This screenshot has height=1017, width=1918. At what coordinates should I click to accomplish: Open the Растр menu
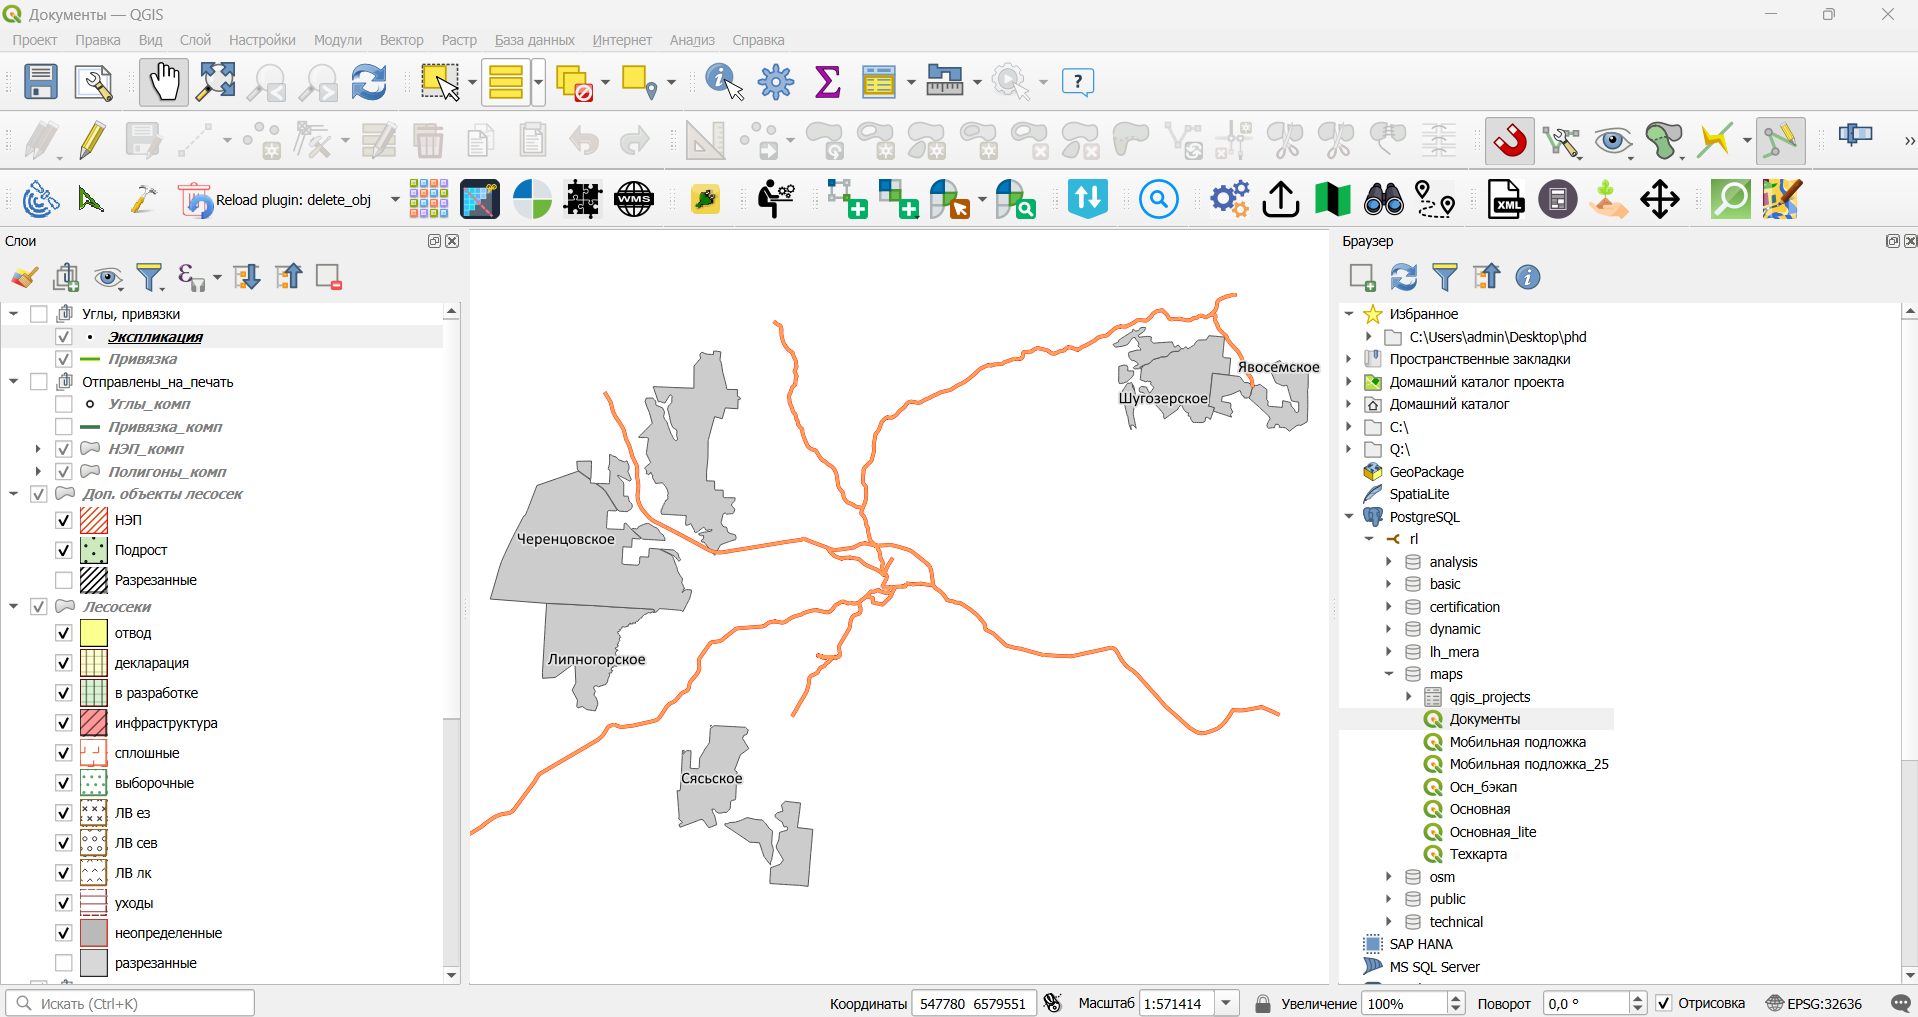point(459,40)
